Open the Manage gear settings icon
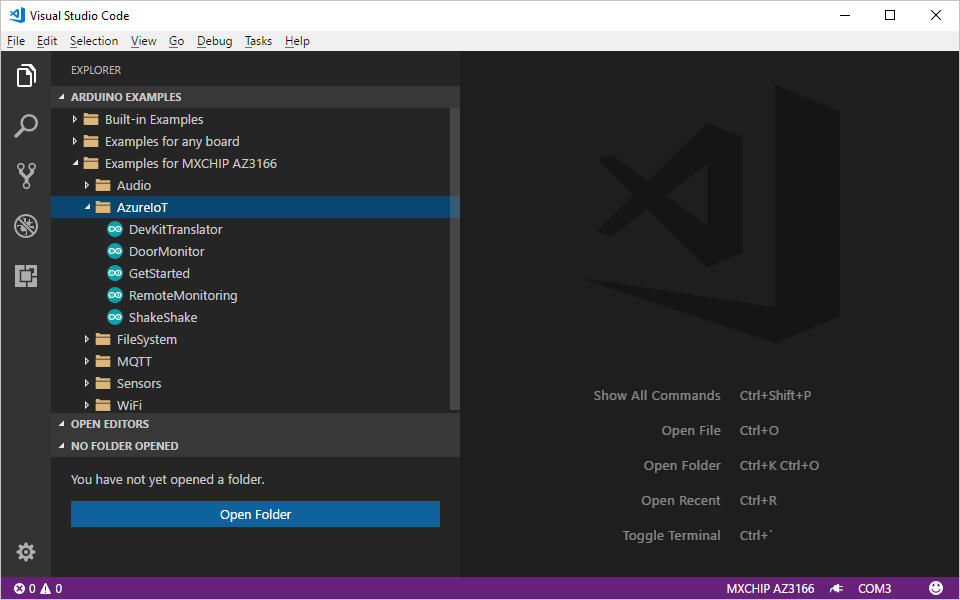Viewport: 960px width, 600px height. (x=26, y=552)
